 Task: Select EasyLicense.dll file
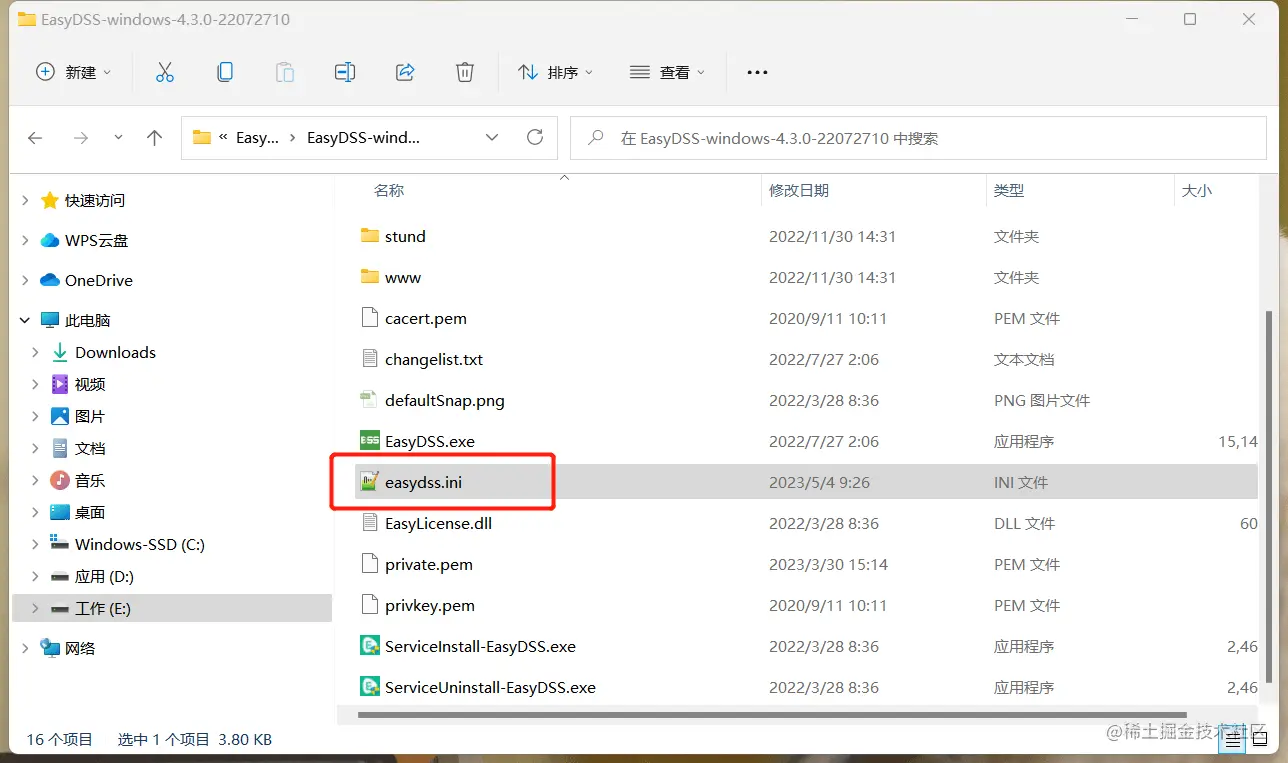tap(438, 523)
